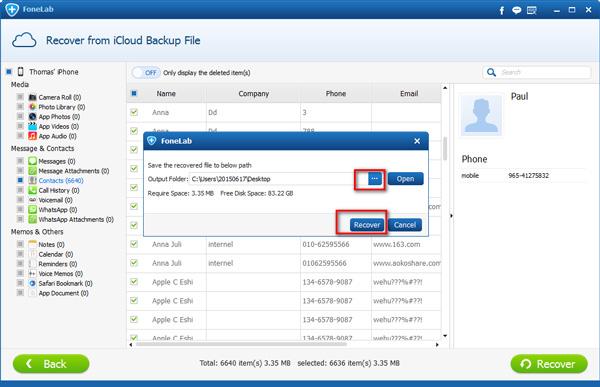Sort by the Name column header
Screen dimensions: 600x387
166,93
